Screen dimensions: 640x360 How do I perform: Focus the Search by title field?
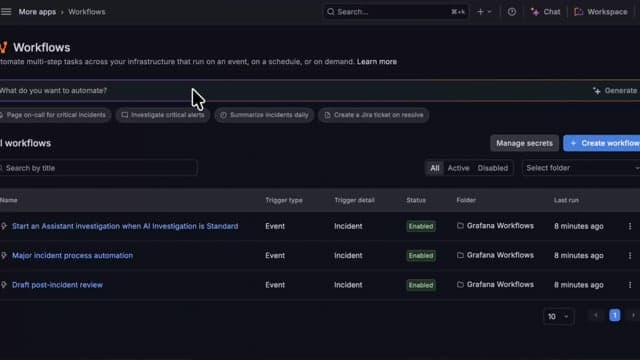pos(99,168)
